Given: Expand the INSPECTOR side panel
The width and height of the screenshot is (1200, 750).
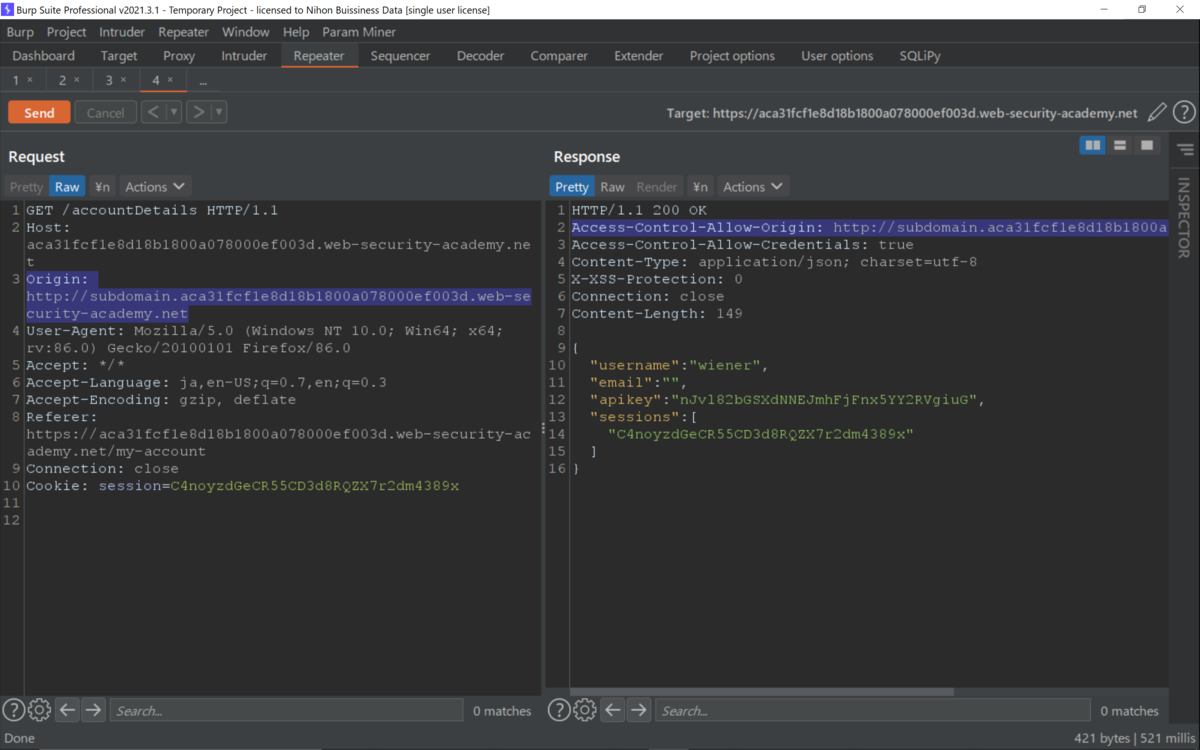Looking at the screenshot, I should point(1184,218).
